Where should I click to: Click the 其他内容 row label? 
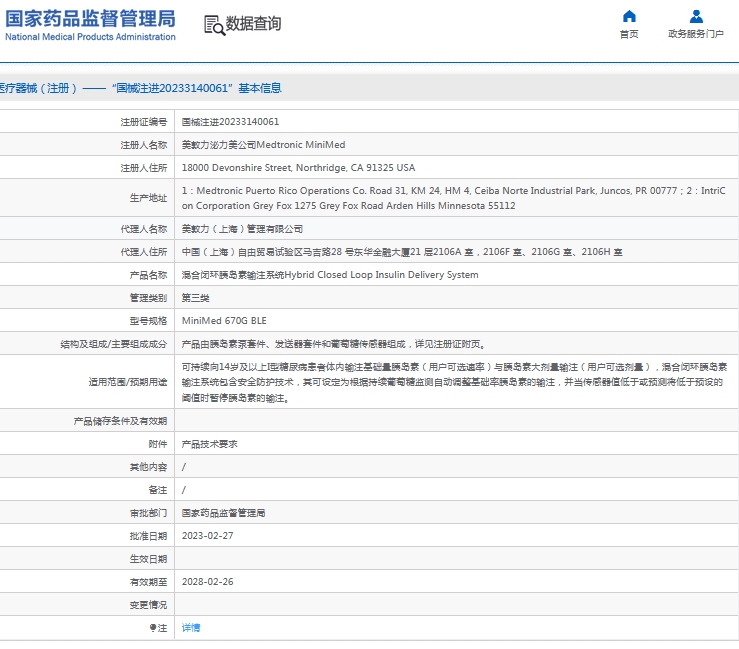click(148, 467)
